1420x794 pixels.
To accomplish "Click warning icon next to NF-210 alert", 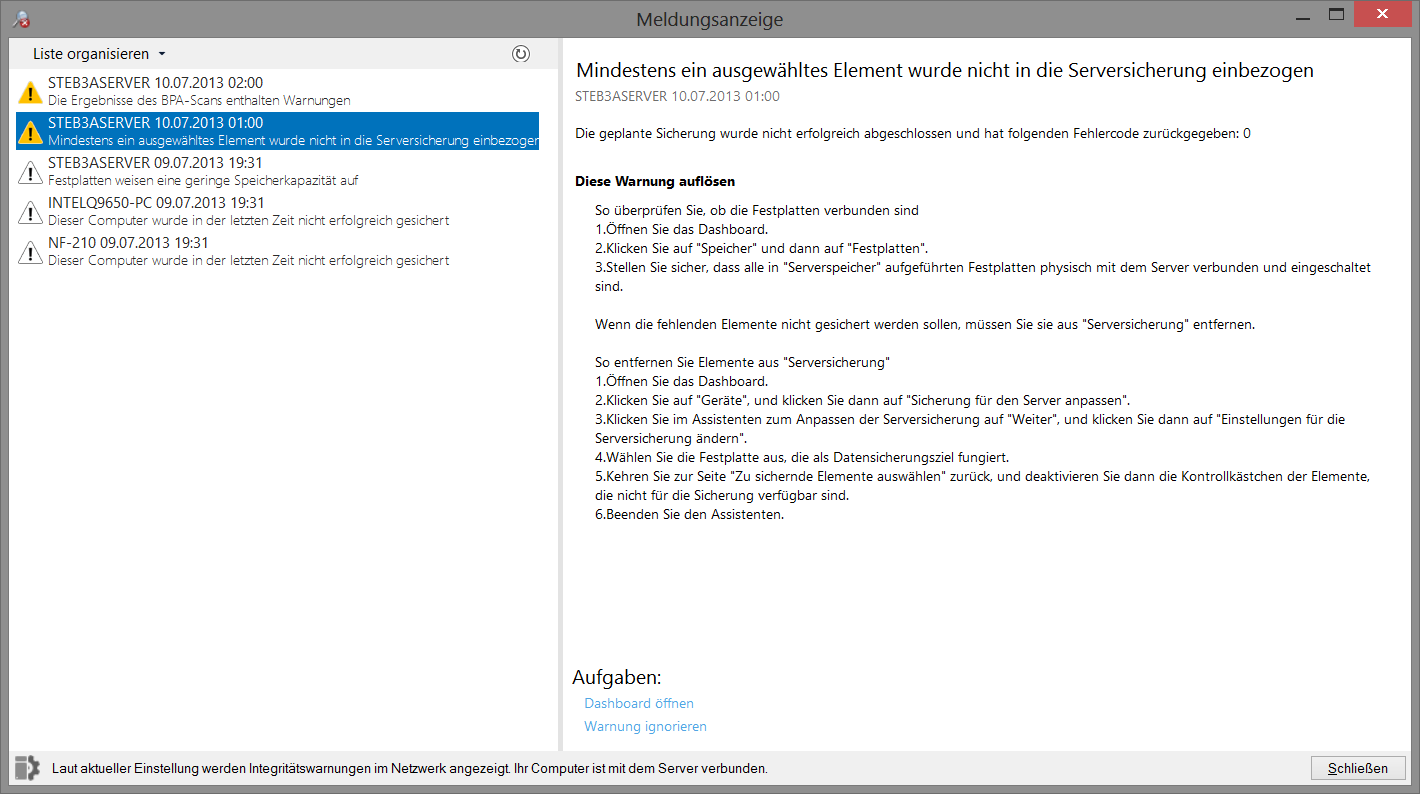I will (30, 252).
